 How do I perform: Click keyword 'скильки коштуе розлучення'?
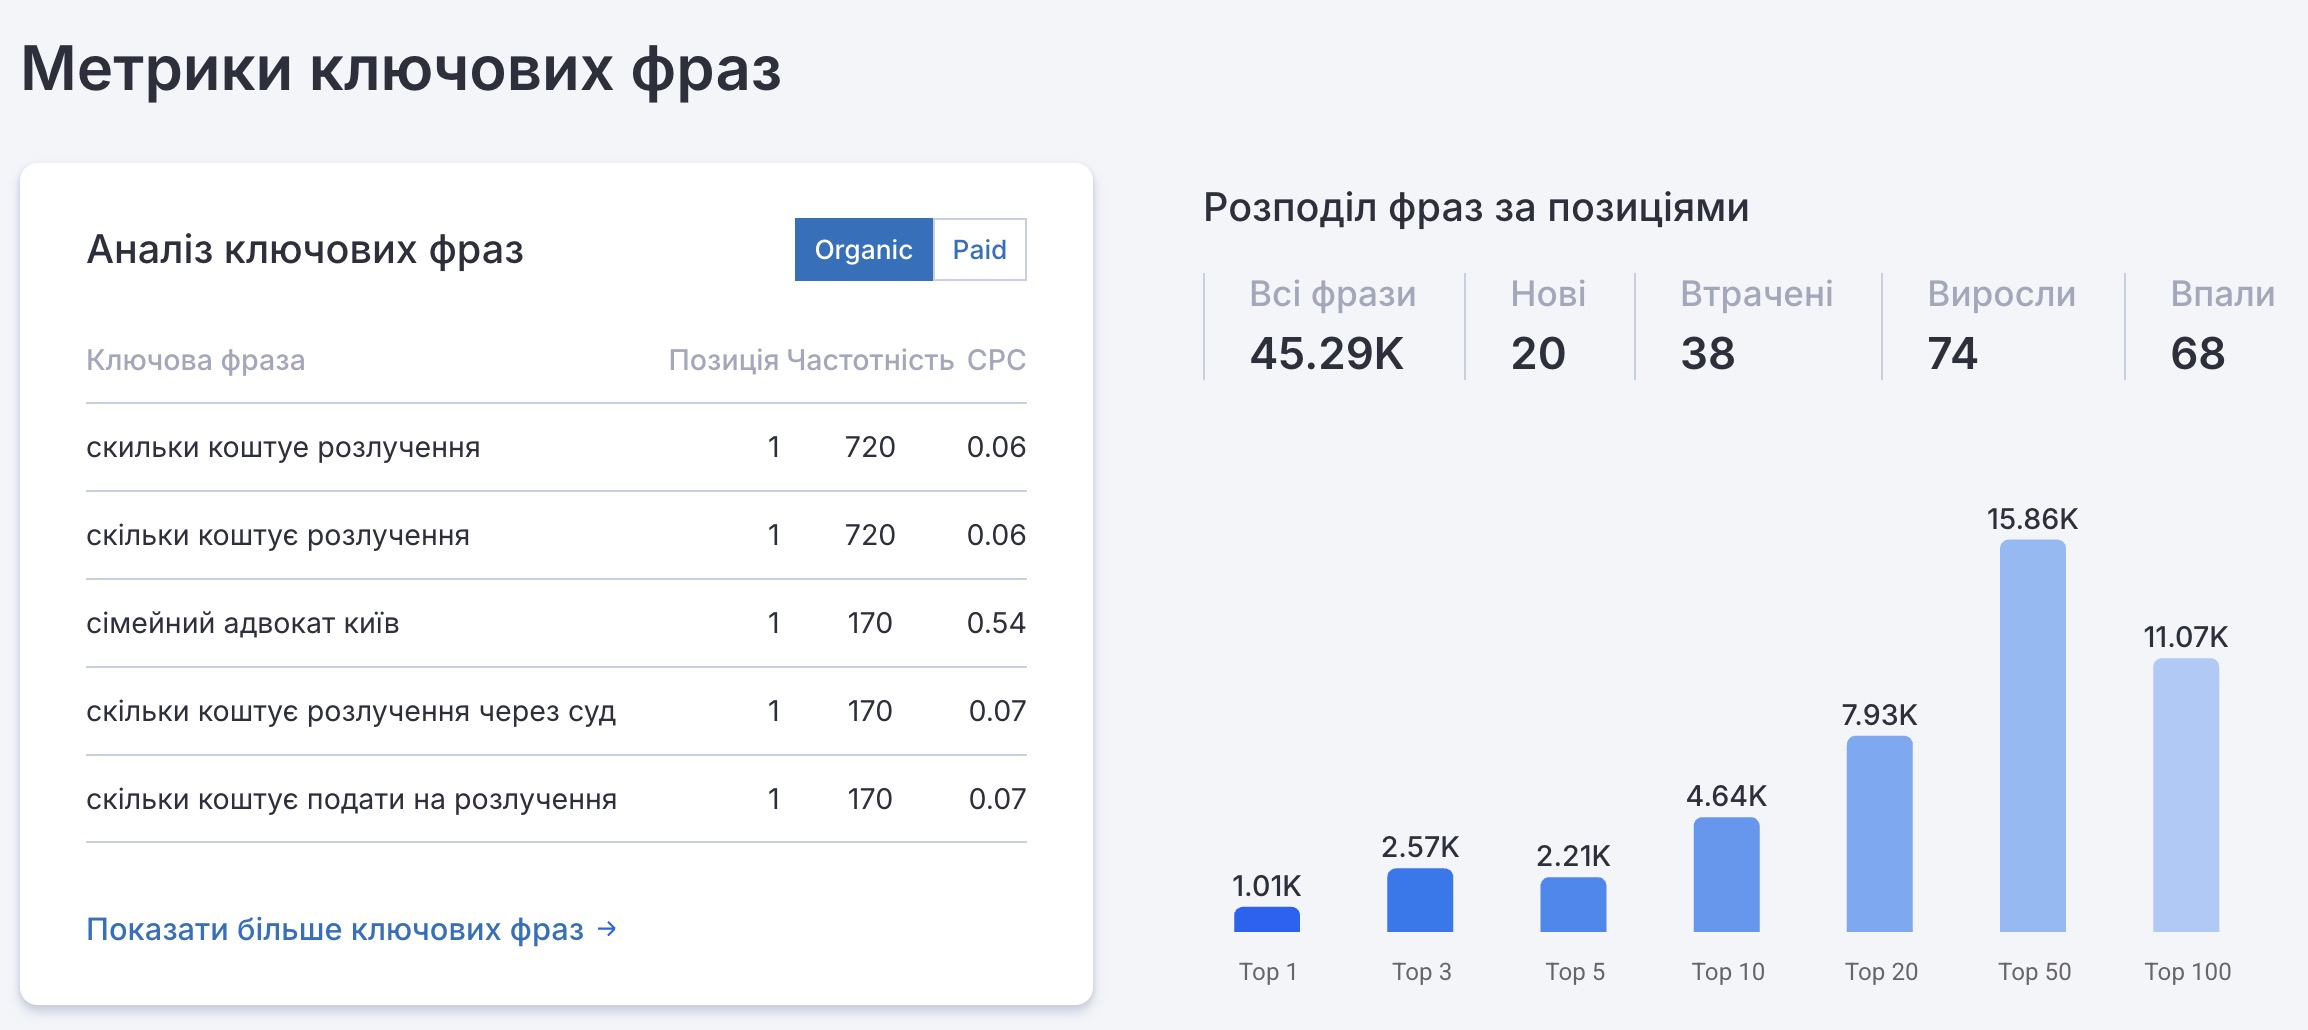tap(283, 447)
